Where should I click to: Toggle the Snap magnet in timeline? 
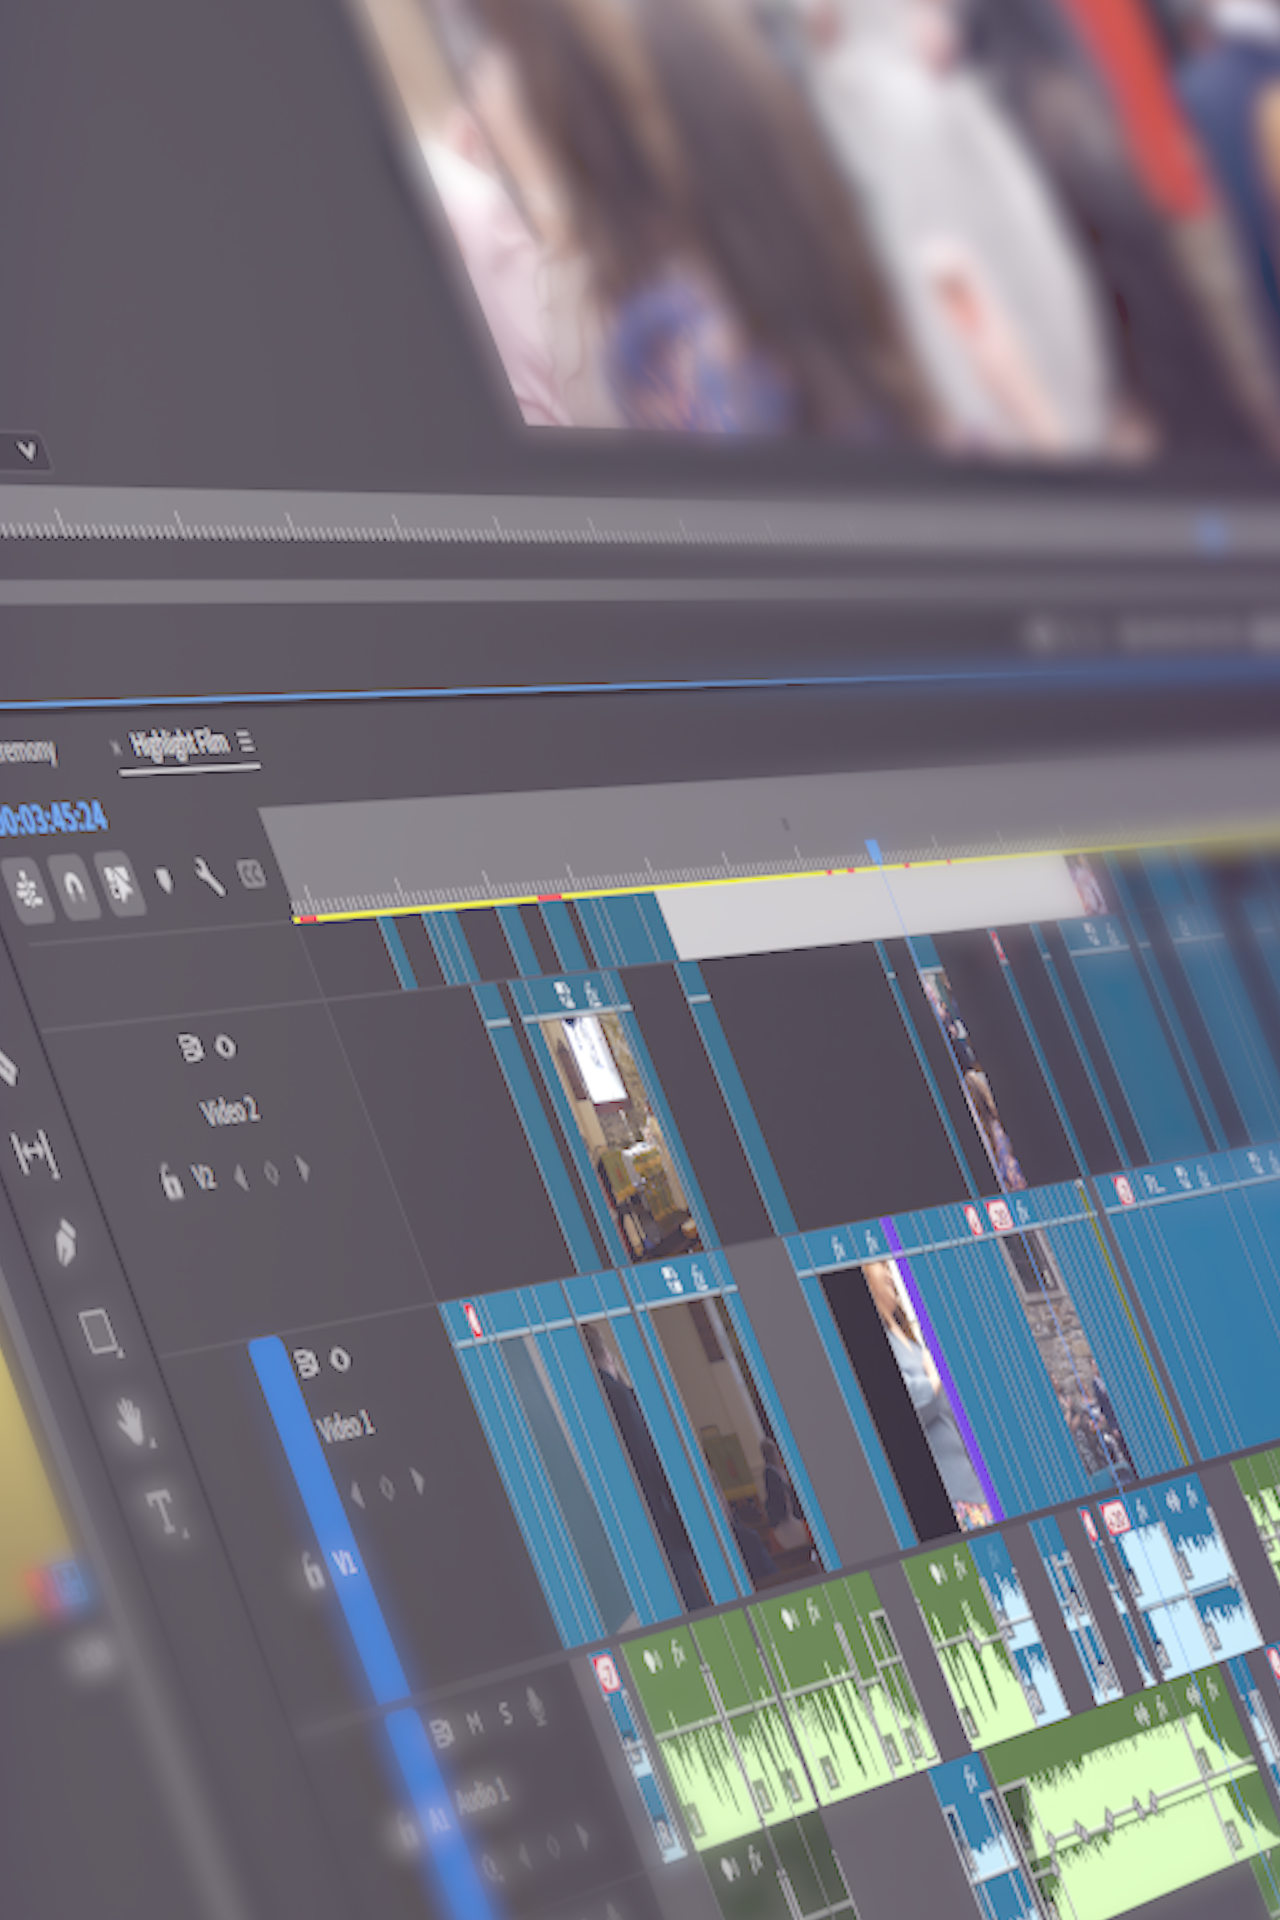pos(76,886)
